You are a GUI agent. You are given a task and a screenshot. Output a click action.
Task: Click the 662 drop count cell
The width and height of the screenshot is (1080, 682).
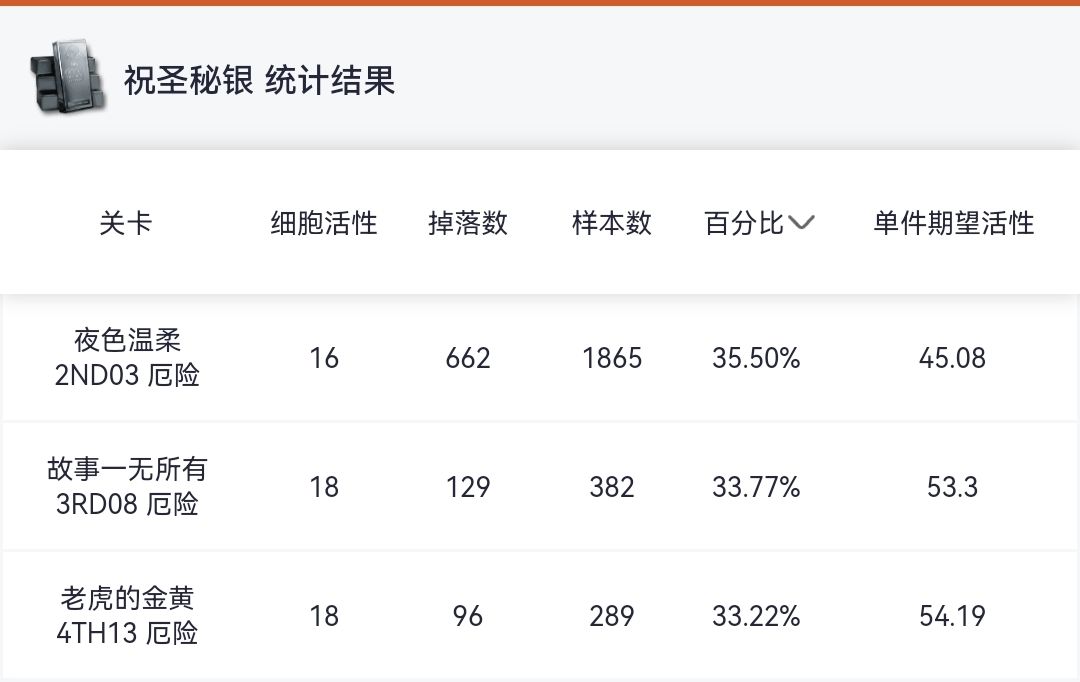pos(468,358)
